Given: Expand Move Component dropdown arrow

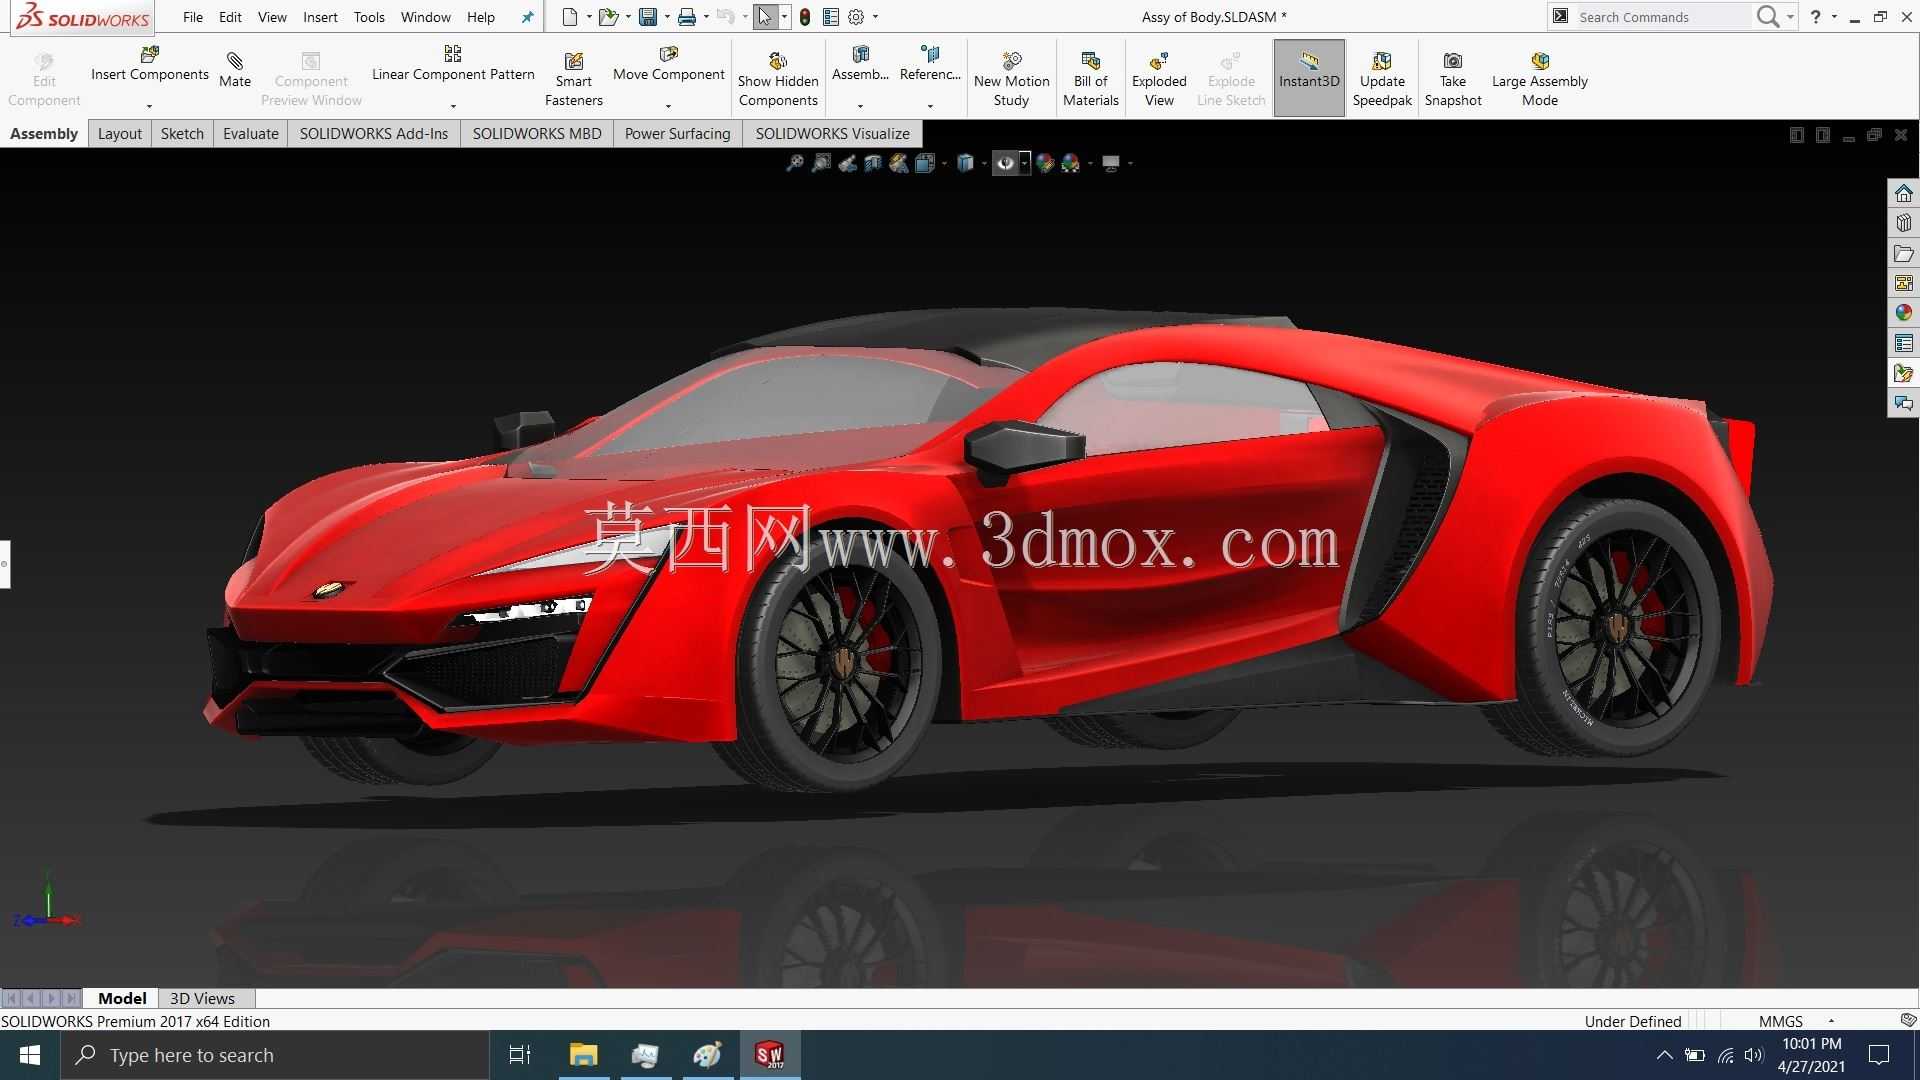Looking at the screenshot, I should tap(668, 106).
